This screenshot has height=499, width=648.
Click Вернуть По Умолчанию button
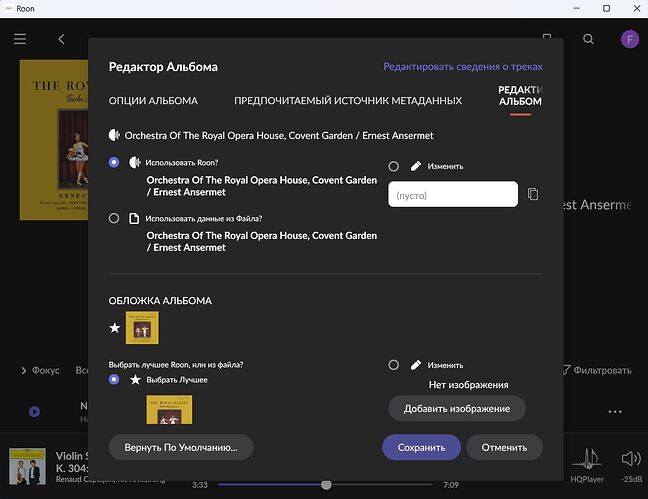click(181, 447)
